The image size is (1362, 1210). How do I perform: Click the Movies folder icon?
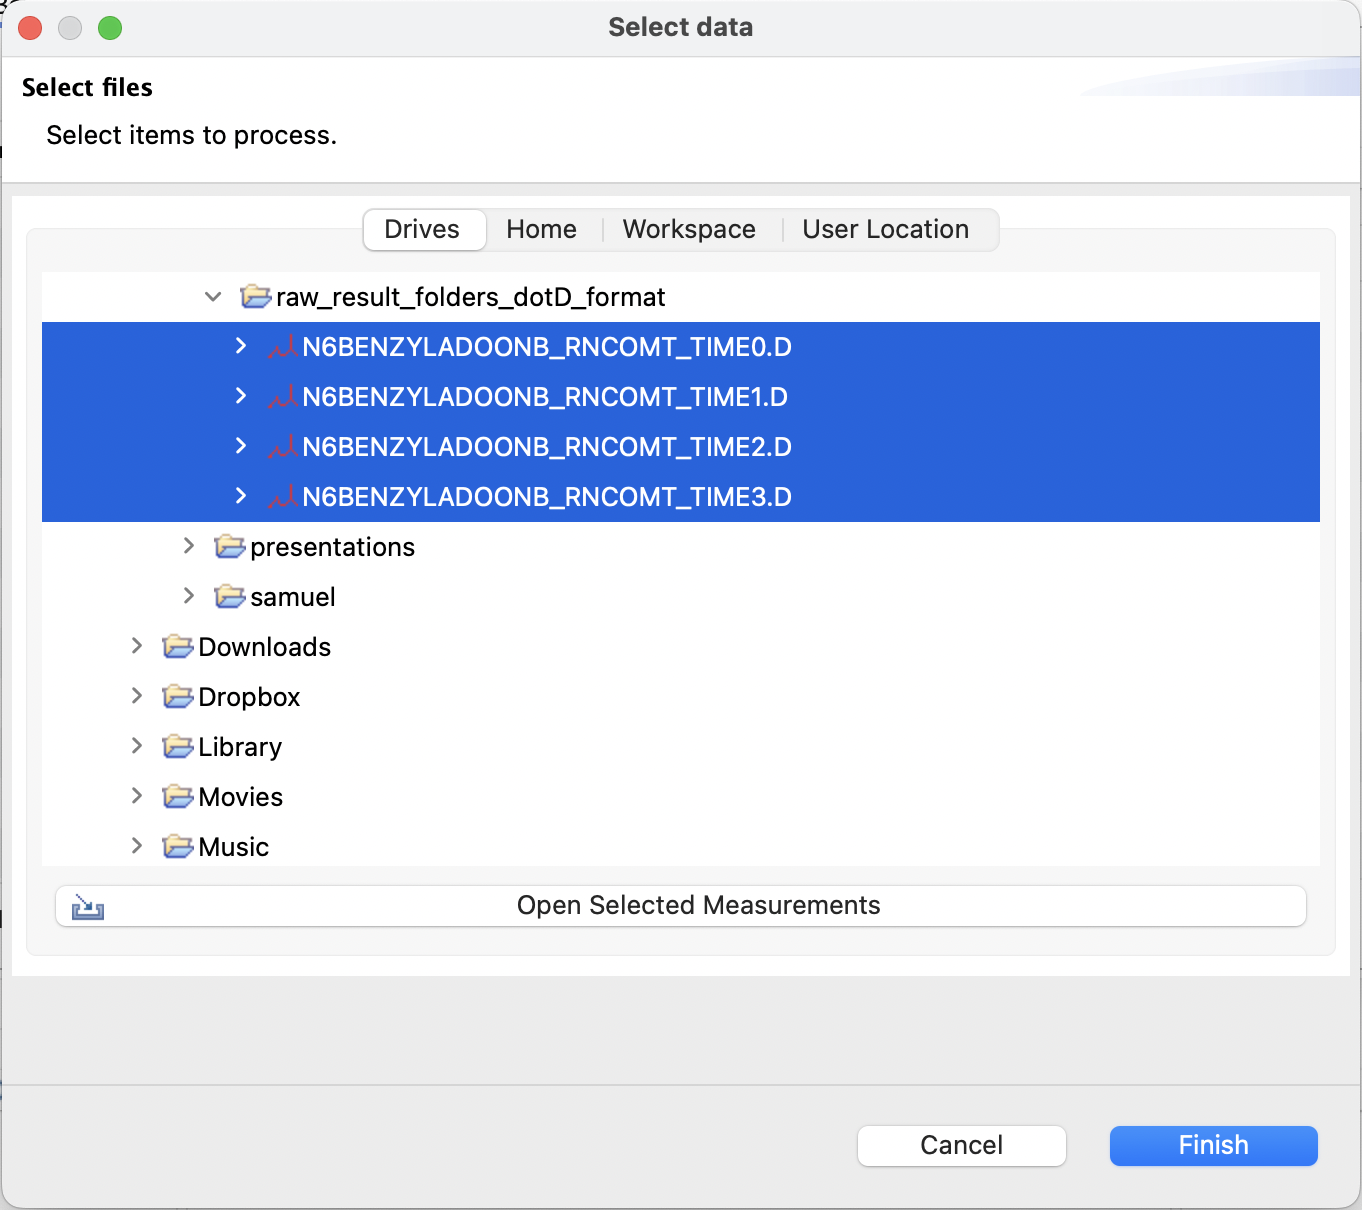pos(178,797)
